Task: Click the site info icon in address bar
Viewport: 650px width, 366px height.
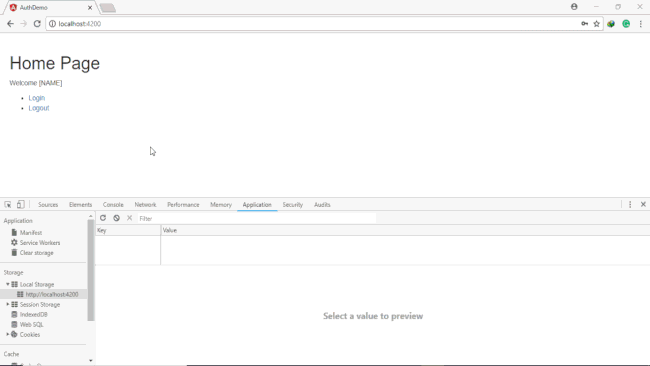Action: coord(52,24)
